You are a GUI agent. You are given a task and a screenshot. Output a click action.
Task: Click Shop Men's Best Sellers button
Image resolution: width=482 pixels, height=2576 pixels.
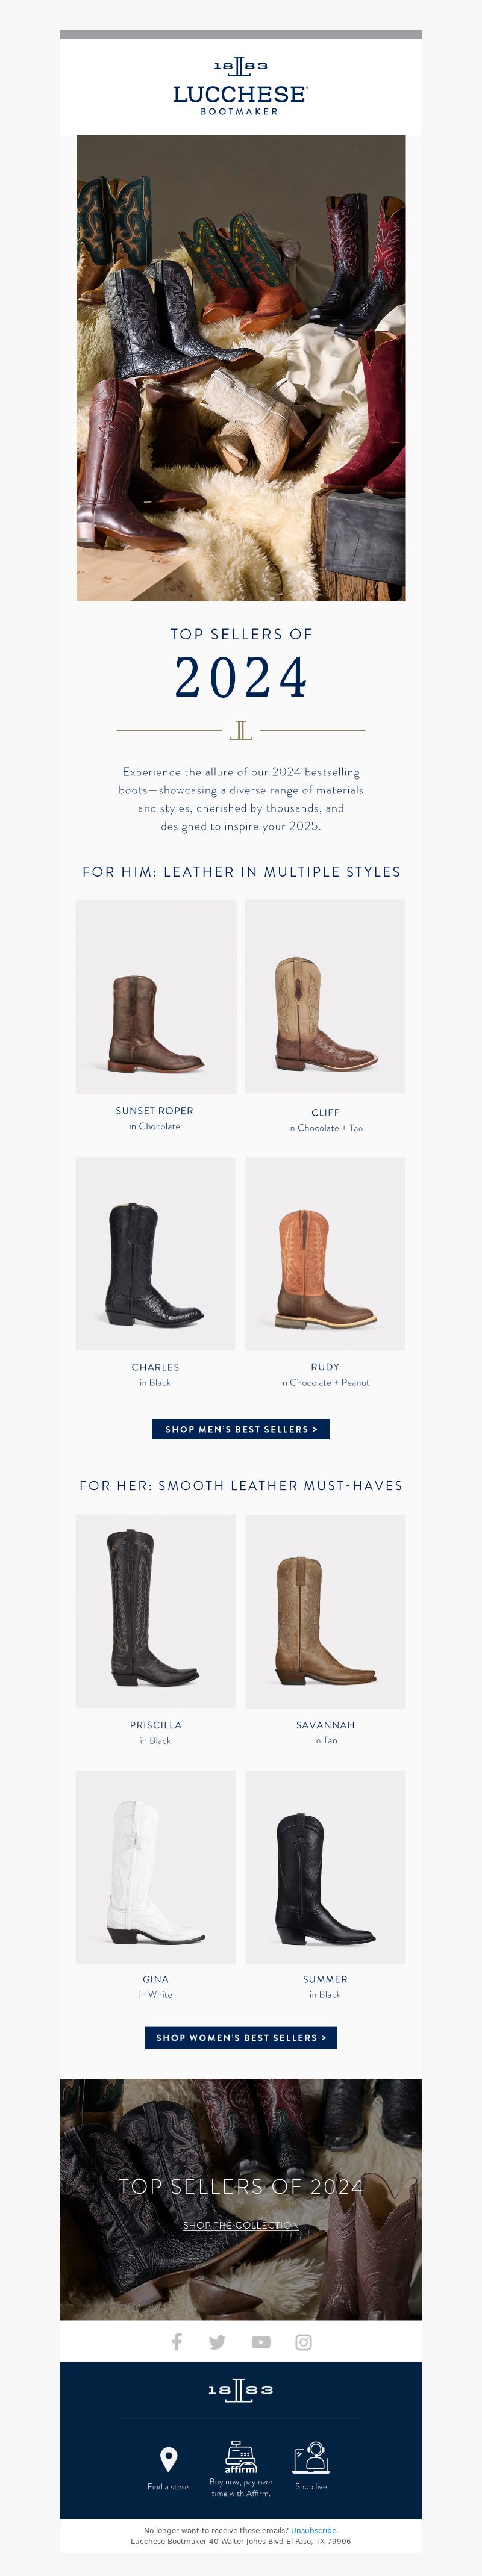(241, 1429)
